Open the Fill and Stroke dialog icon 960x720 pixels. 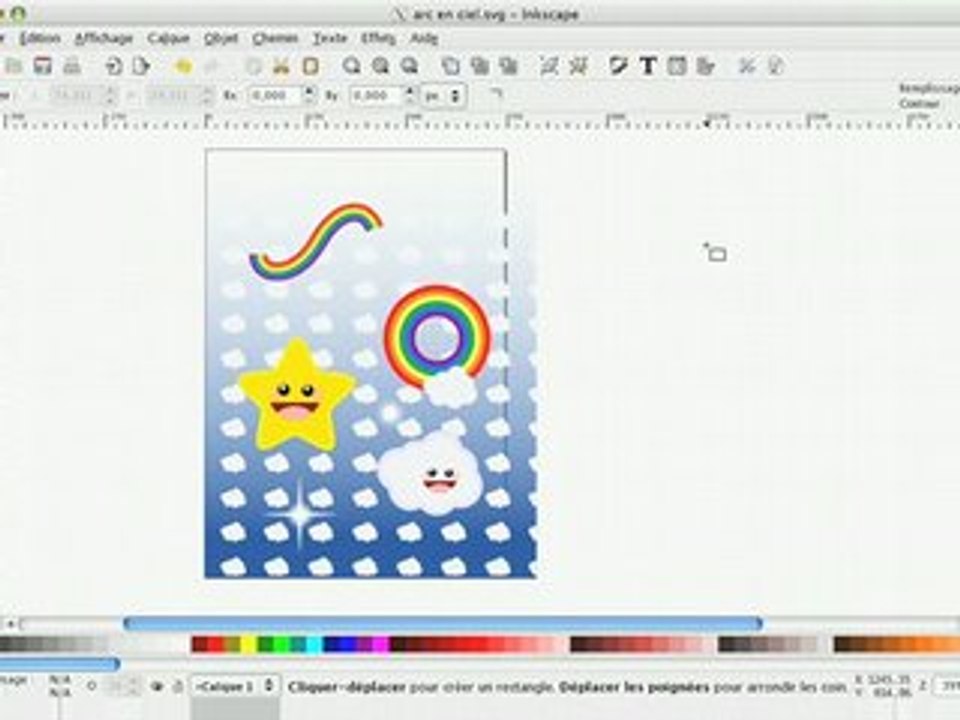click(x=619, y=66)
